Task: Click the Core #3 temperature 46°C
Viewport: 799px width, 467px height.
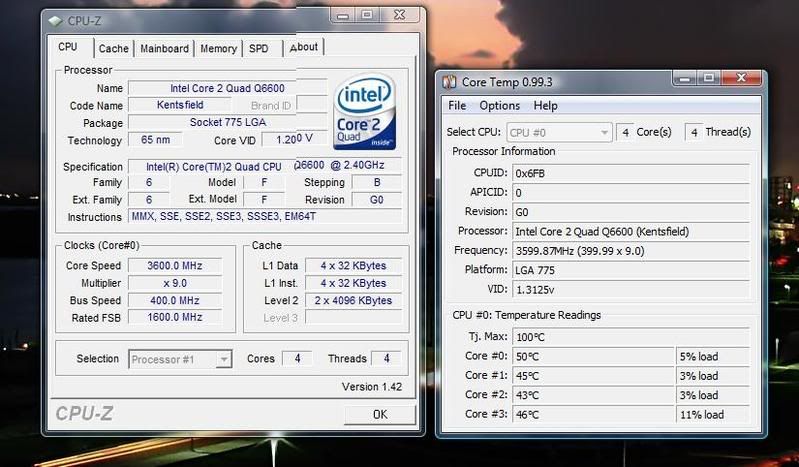Action: pos(594,414)
